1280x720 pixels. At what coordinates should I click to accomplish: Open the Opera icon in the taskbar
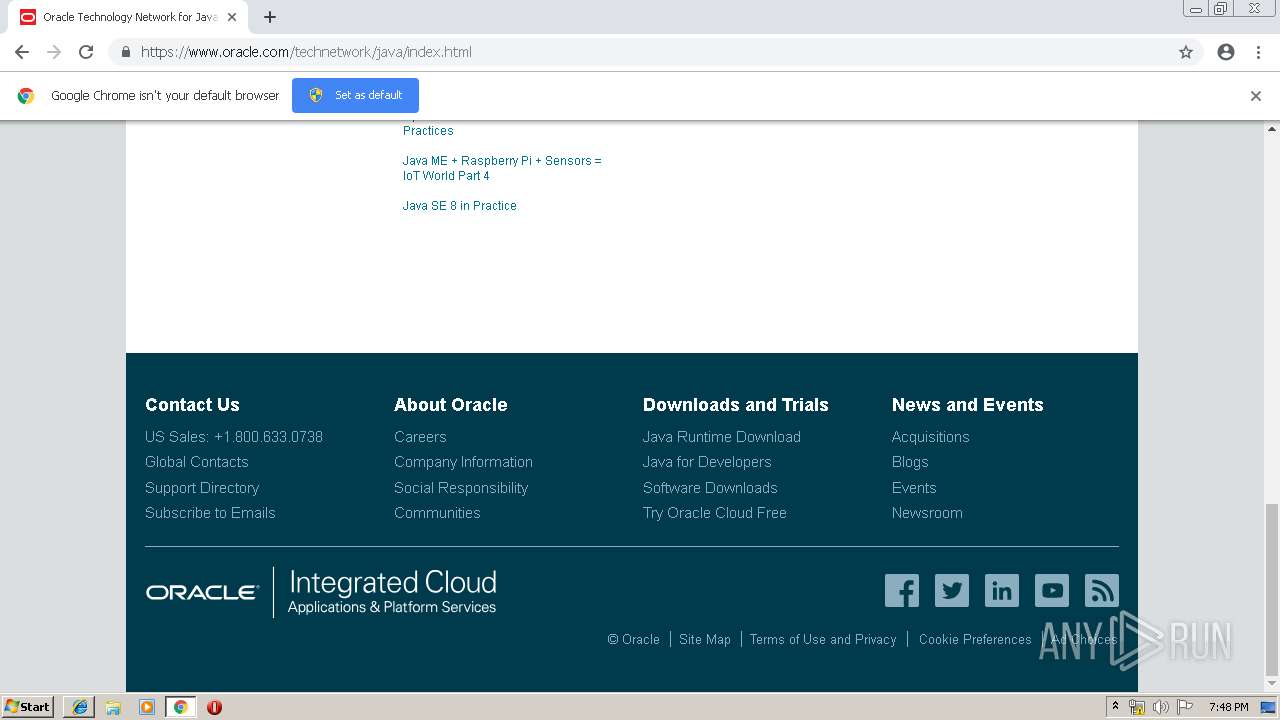tap(214, 707)
